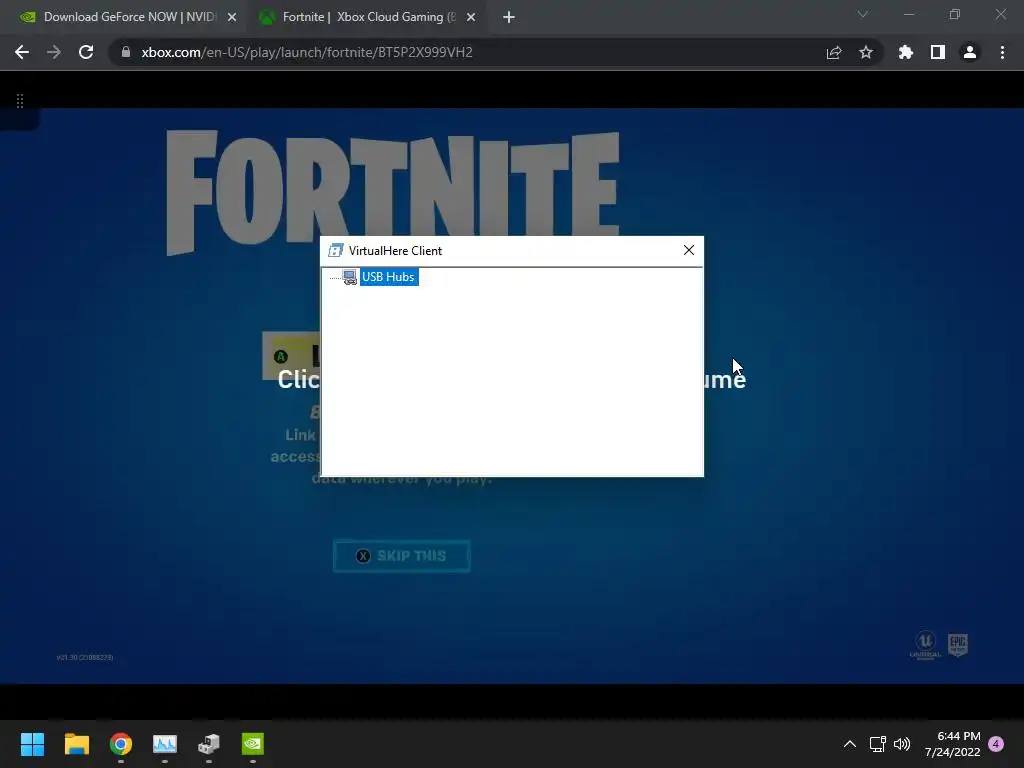Open Chrome from taskbar
Screen dimensions: 1024x768
(121, 744)
